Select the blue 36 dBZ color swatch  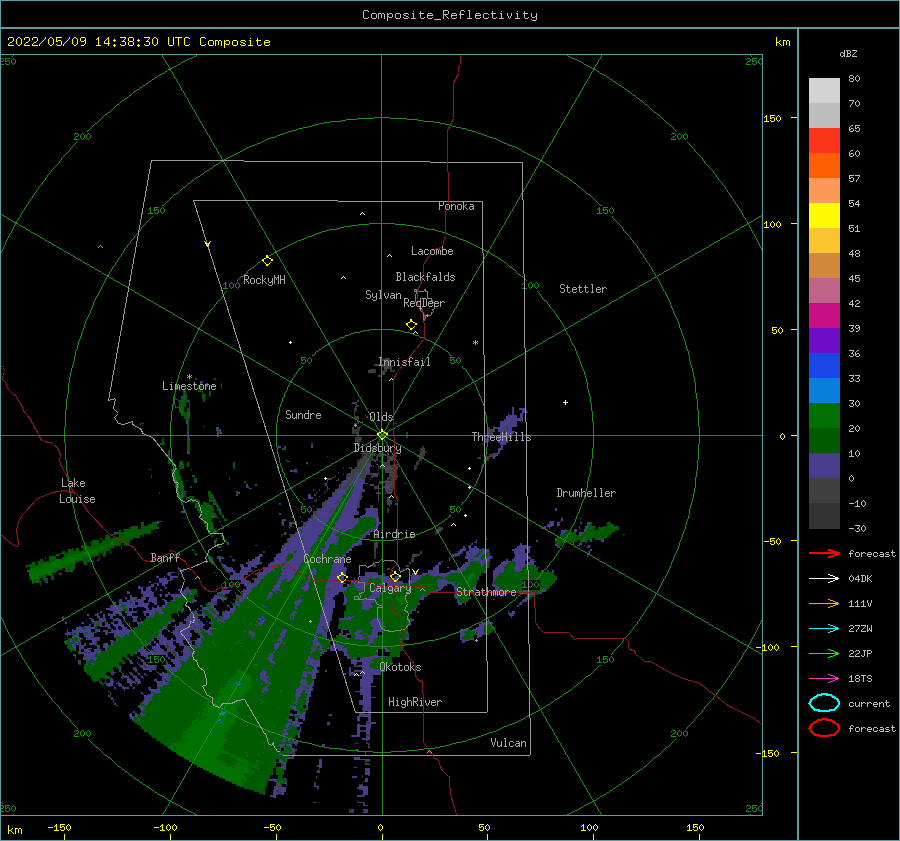(824, 366)
